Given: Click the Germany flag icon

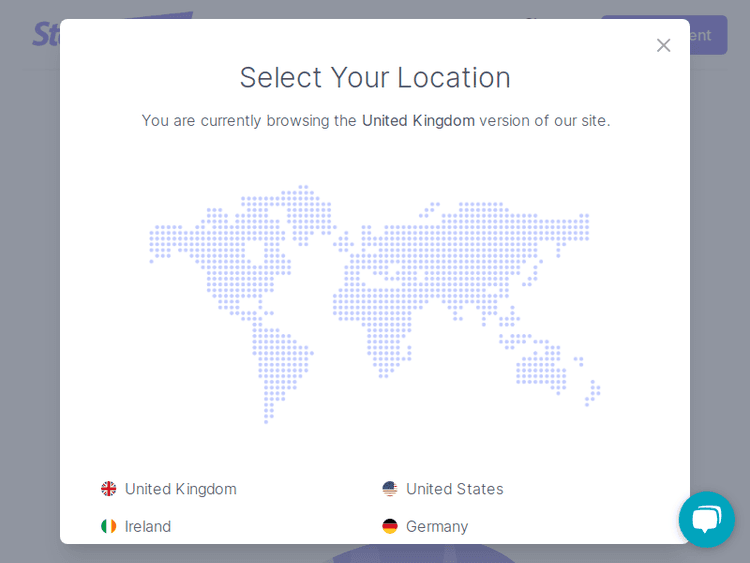Looking at the screenshot, I should point(390,526).
